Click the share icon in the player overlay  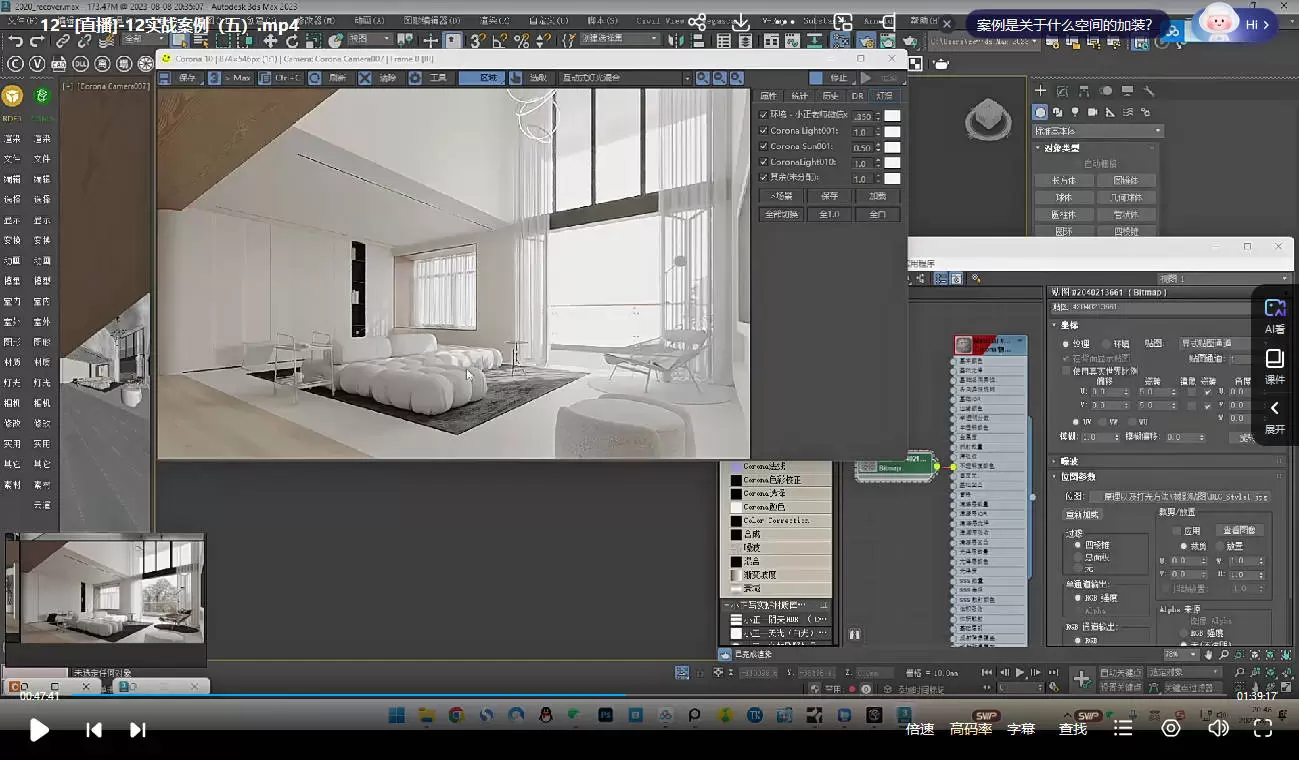pos(697,22)
